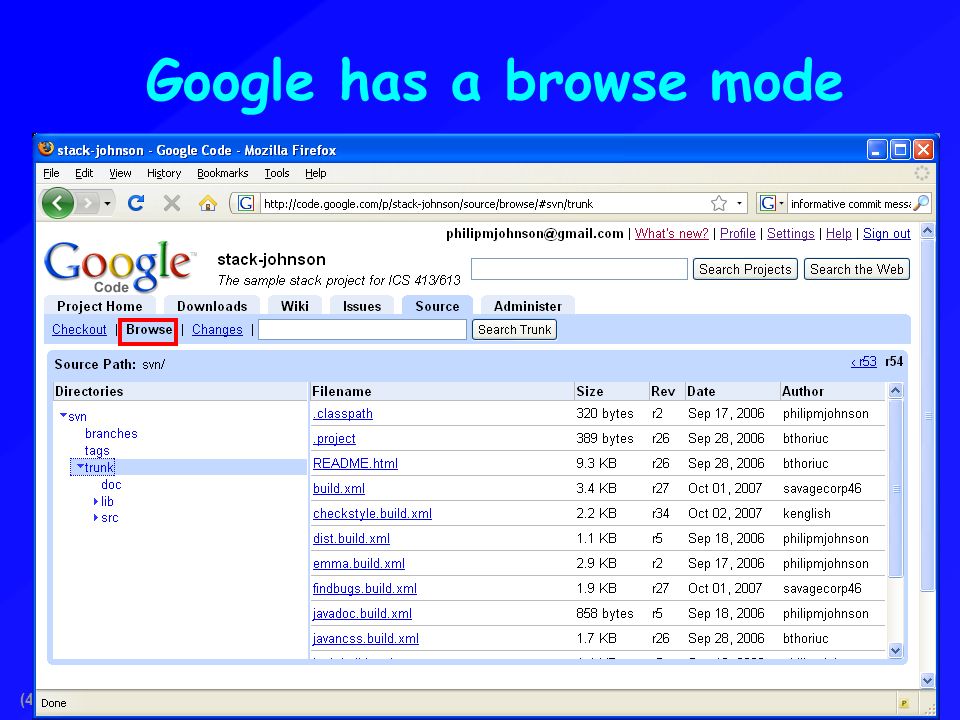960x720 pixels.
Task: Switch to the Project Home tab
Action: [x=99, y=306]
